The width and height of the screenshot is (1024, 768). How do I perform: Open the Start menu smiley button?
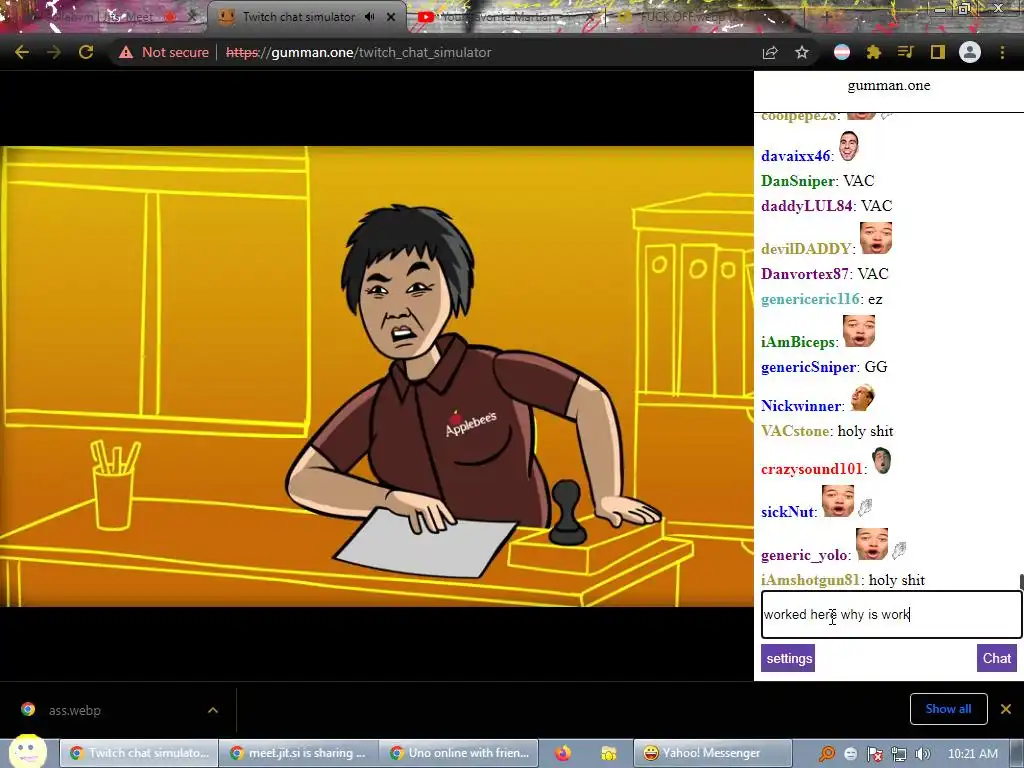(27, 751)
